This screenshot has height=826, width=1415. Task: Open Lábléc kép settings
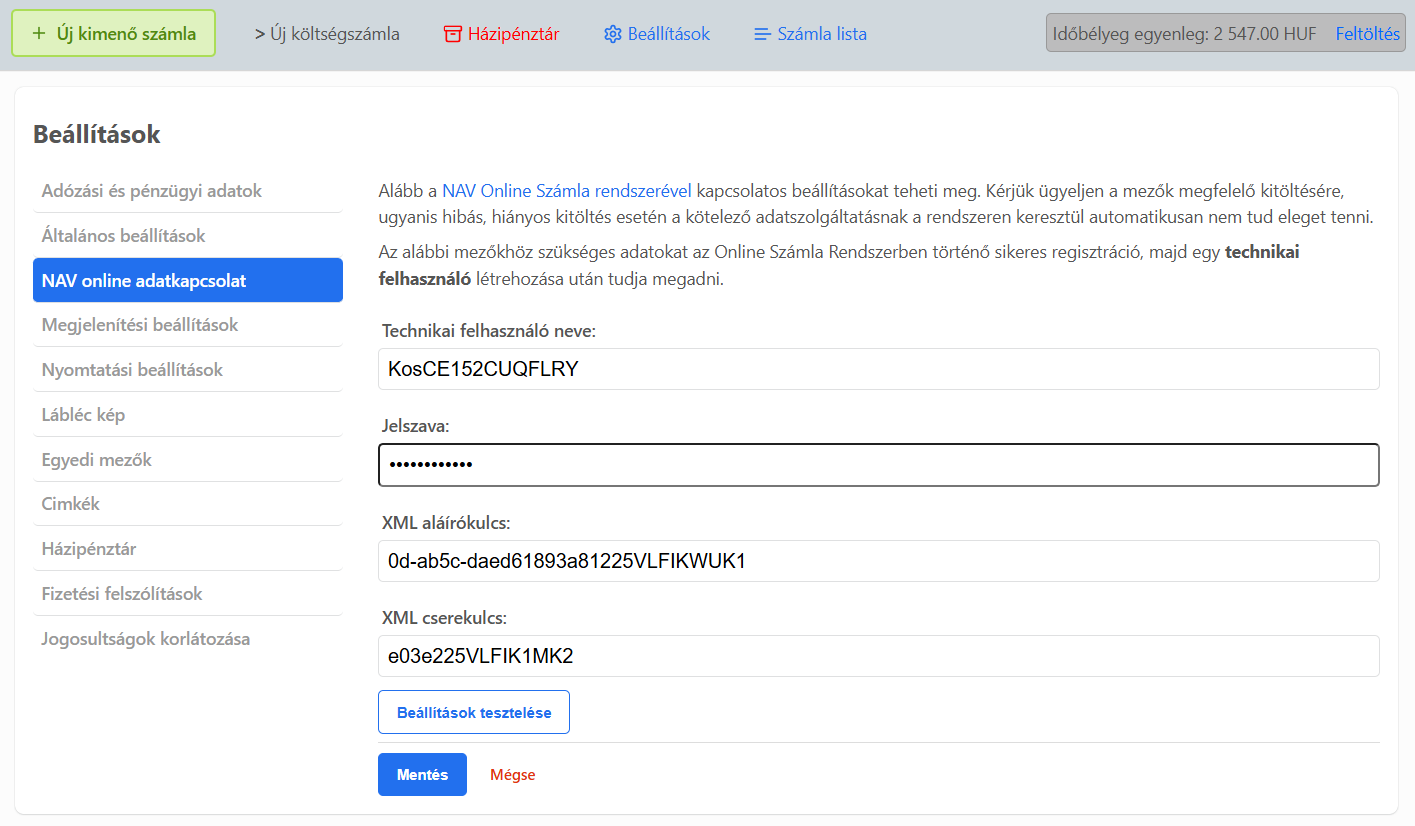[x=84, y=415]
